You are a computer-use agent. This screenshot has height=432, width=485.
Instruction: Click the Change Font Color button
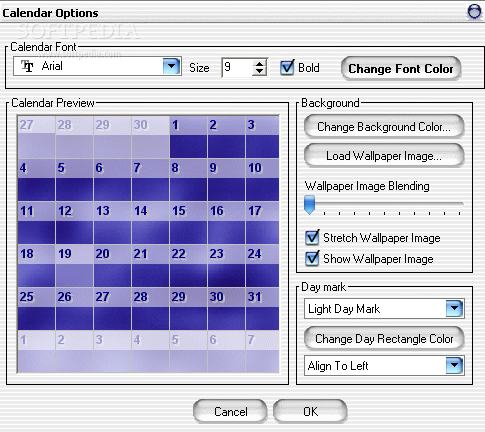(401, 69)
